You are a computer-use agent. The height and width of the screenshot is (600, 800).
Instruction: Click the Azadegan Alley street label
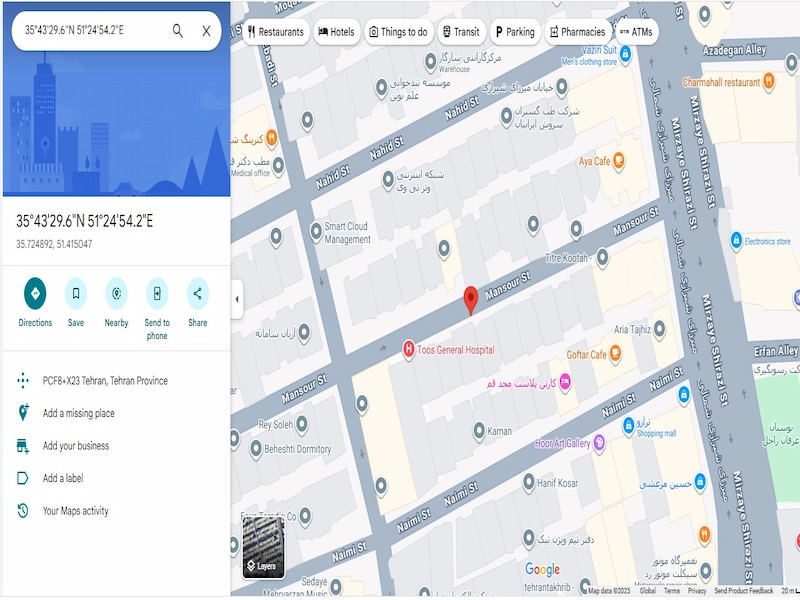coord(734,50)
